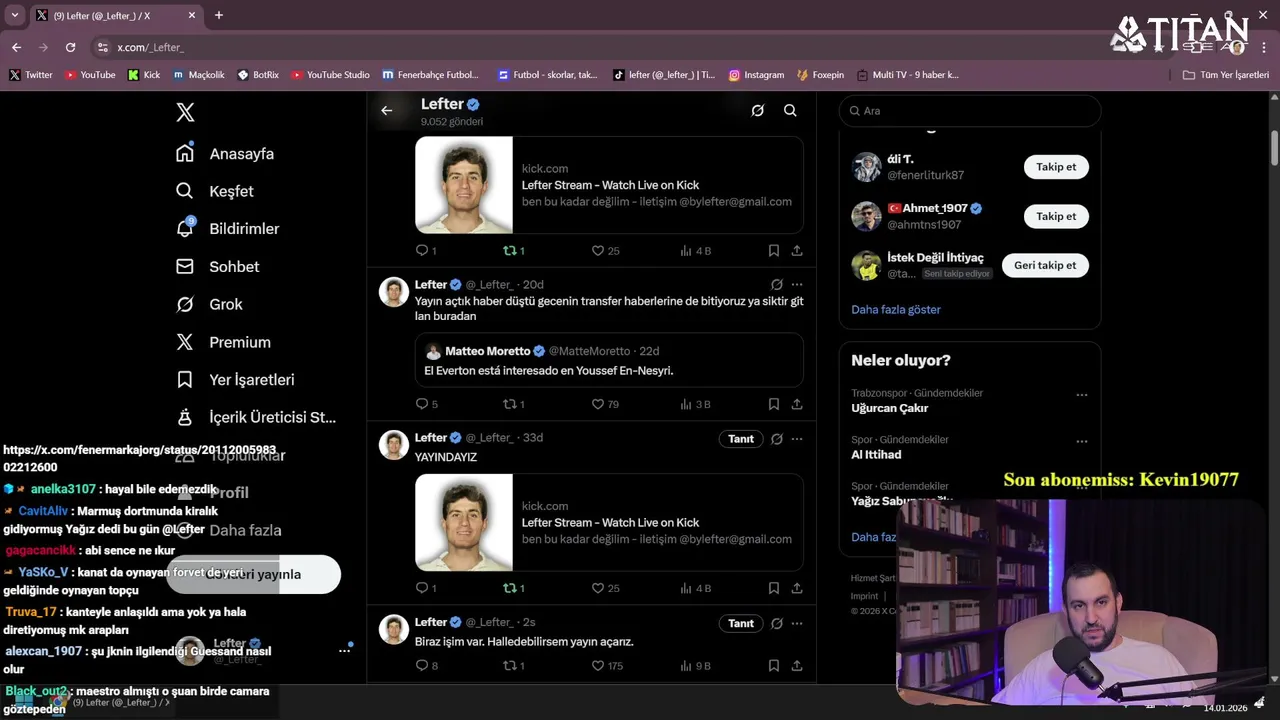Open Keşfet from sidebar

click(215, 191)
